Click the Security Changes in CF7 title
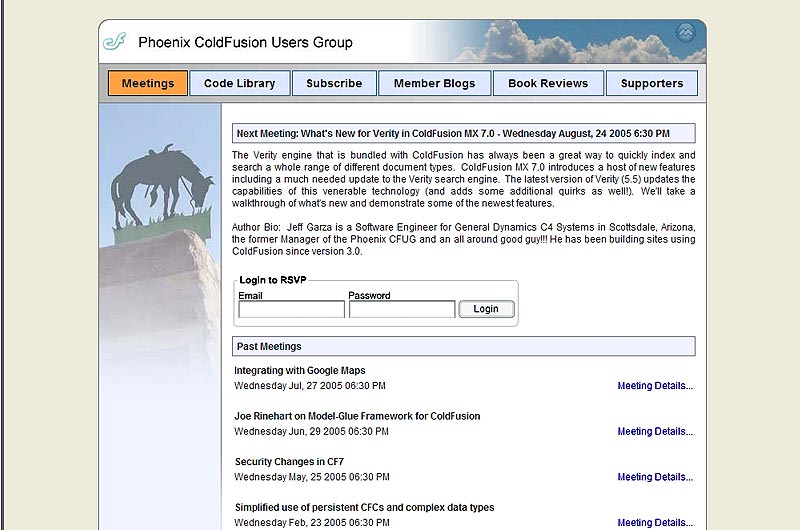800x530 pixels. coord(289,462)
